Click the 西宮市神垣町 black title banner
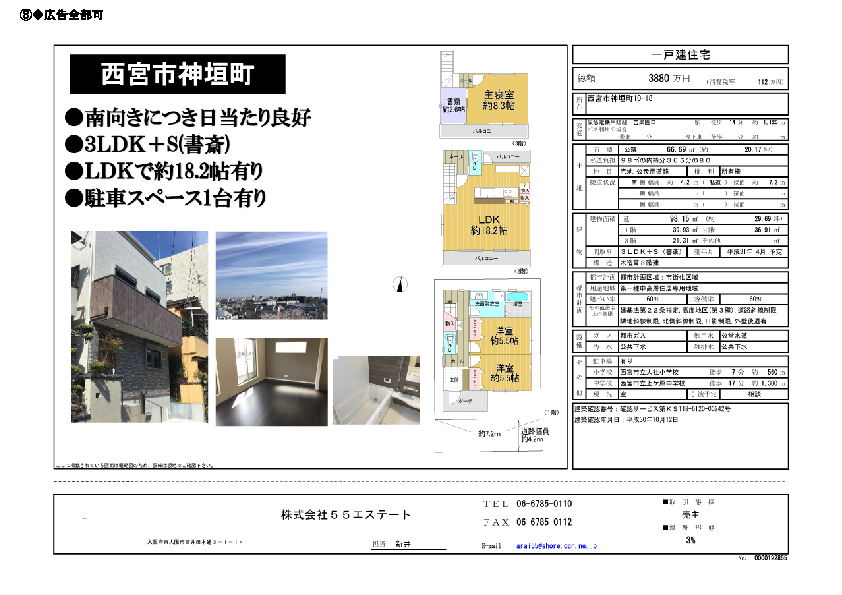This screenshot has width=842, height=595. coord(177,74)
